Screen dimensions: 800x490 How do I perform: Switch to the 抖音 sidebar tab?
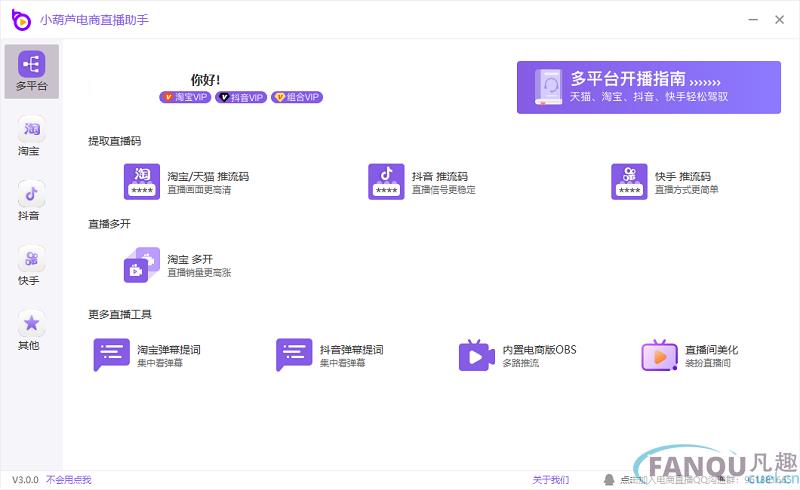[32, 201]
